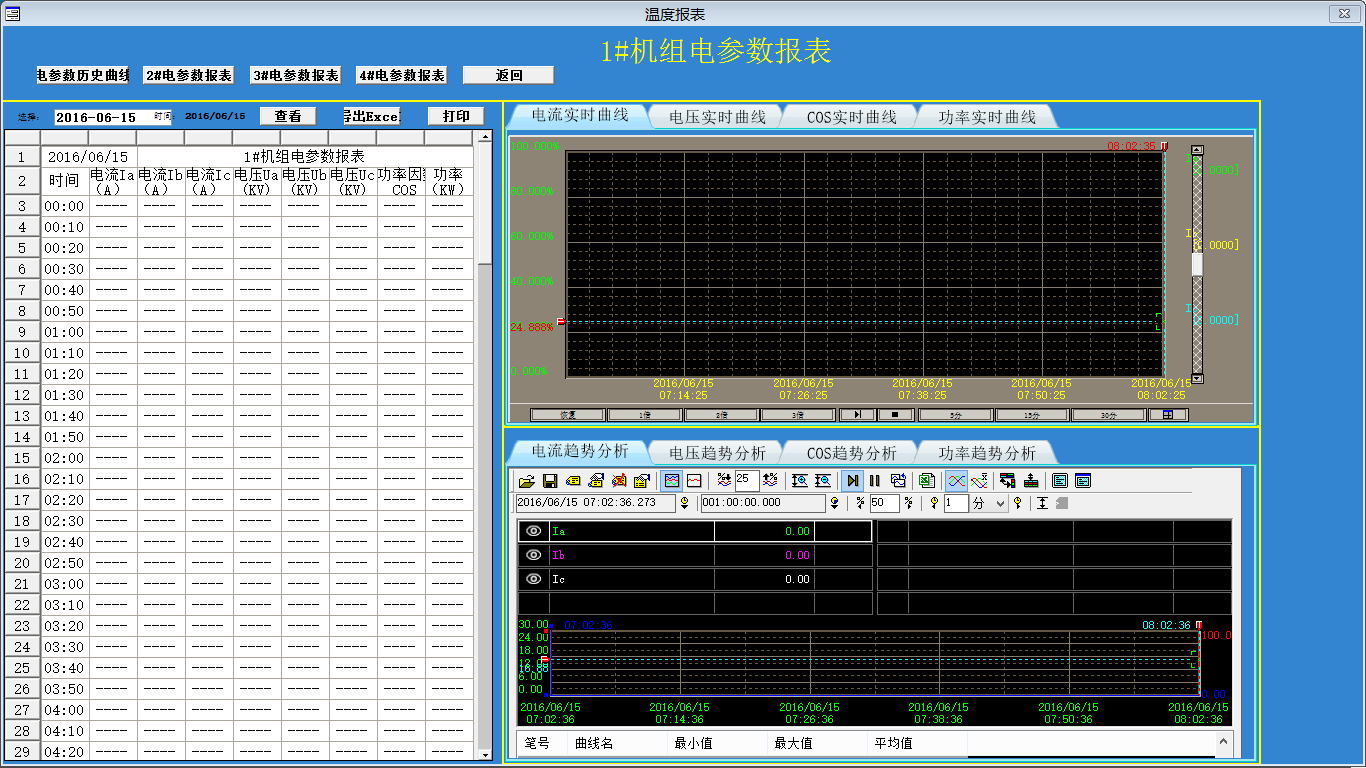Click the yellow tag icon in the trend toolbar
The width and height of the screenshot is (1366, 768).
click(573, 481)
